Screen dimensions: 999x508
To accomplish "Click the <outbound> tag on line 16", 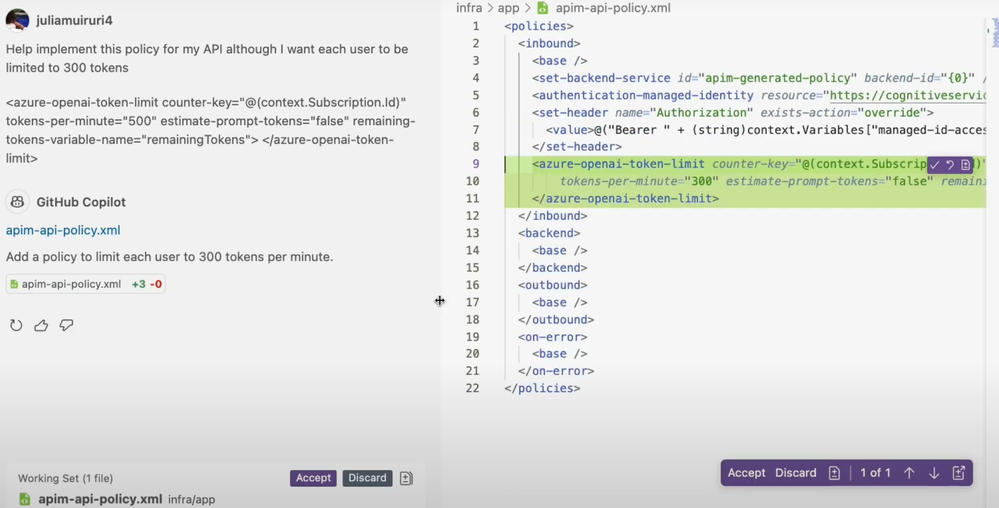I will [552, 285].
